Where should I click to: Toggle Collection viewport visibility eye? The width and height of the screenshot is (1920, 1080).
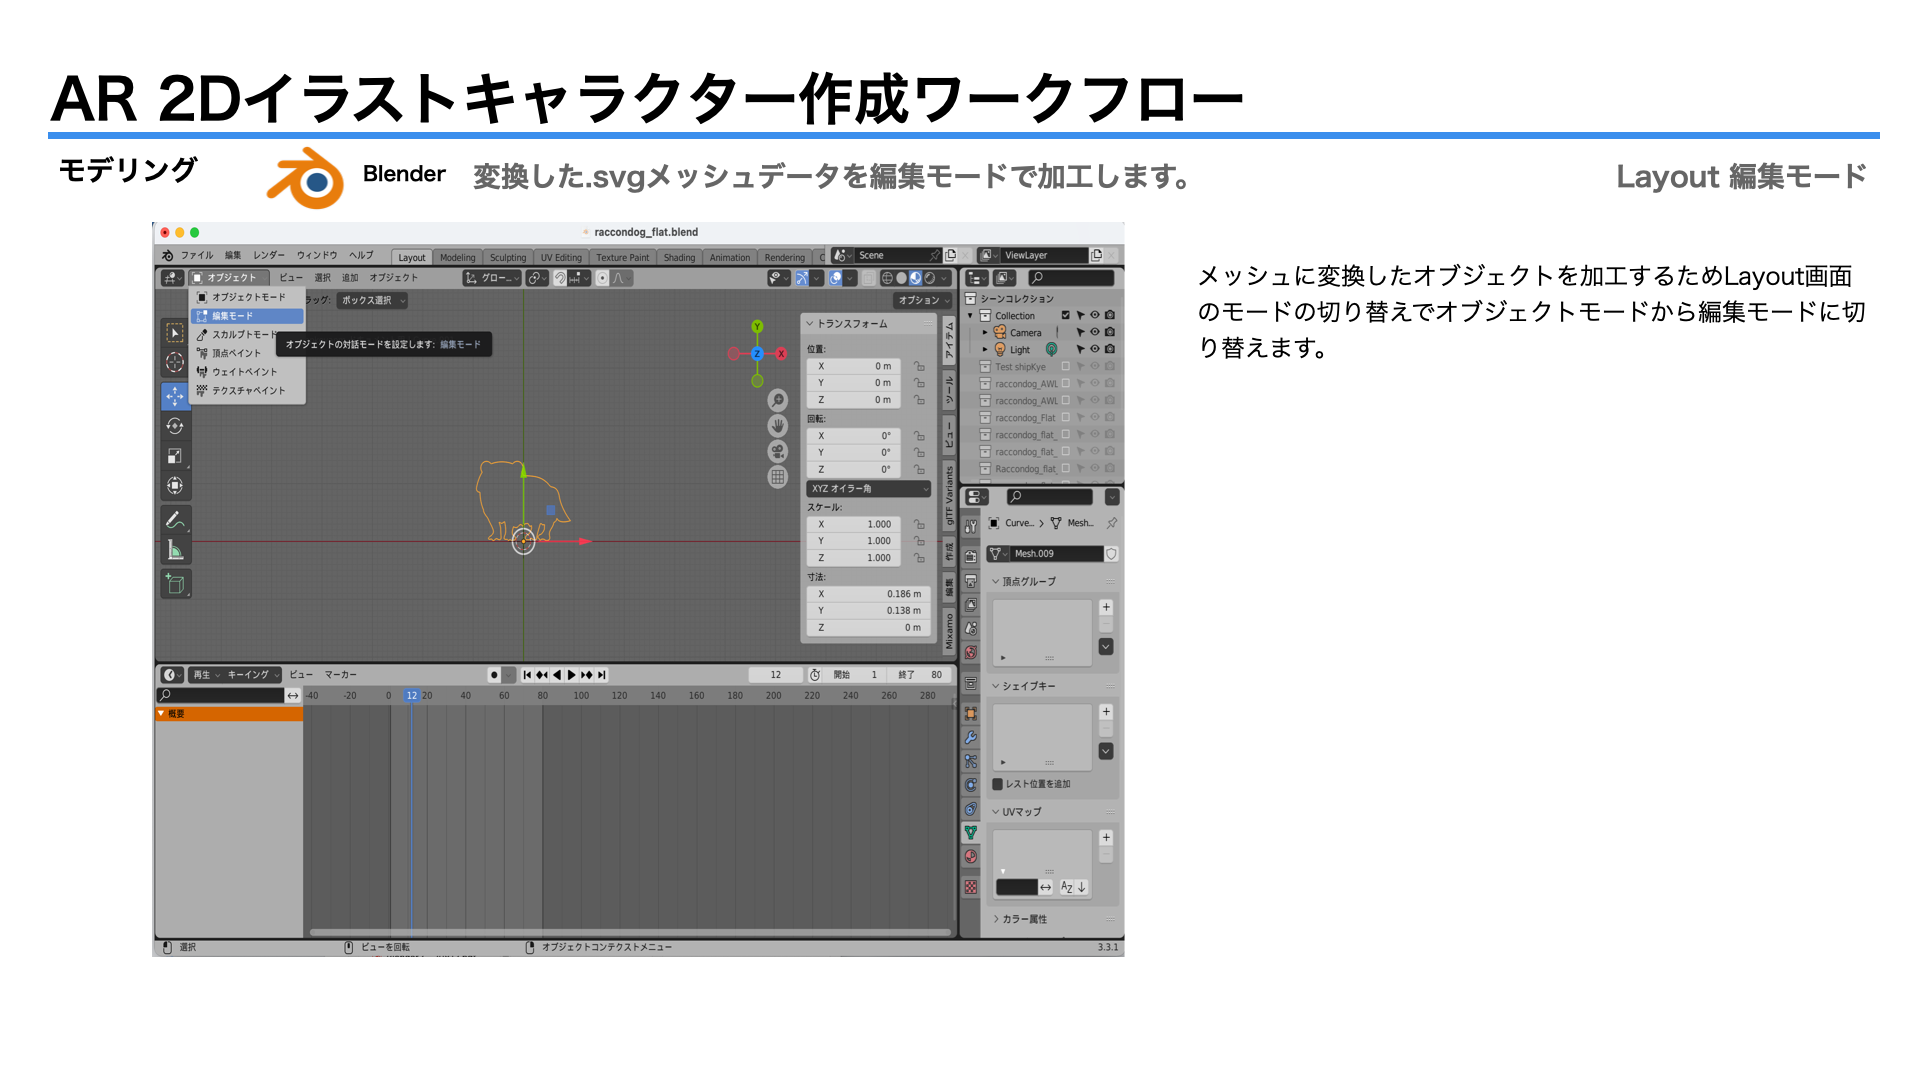pyautogui.click(x=1095, y=316)
